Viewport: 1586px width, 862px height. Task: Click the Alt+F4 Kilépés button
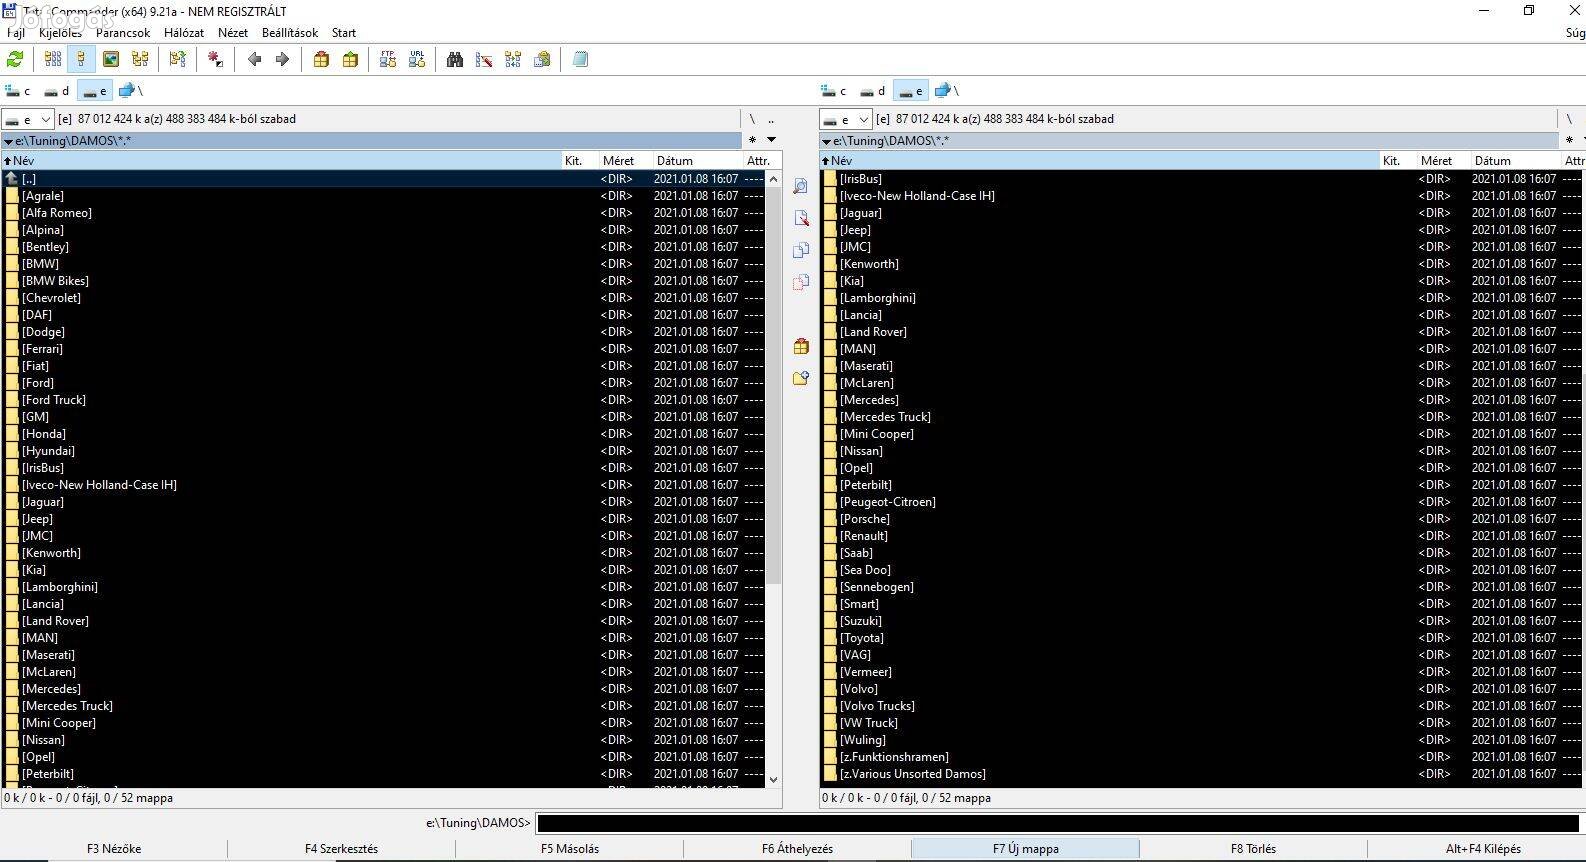pyautogui.click(x=1483, y=849)
